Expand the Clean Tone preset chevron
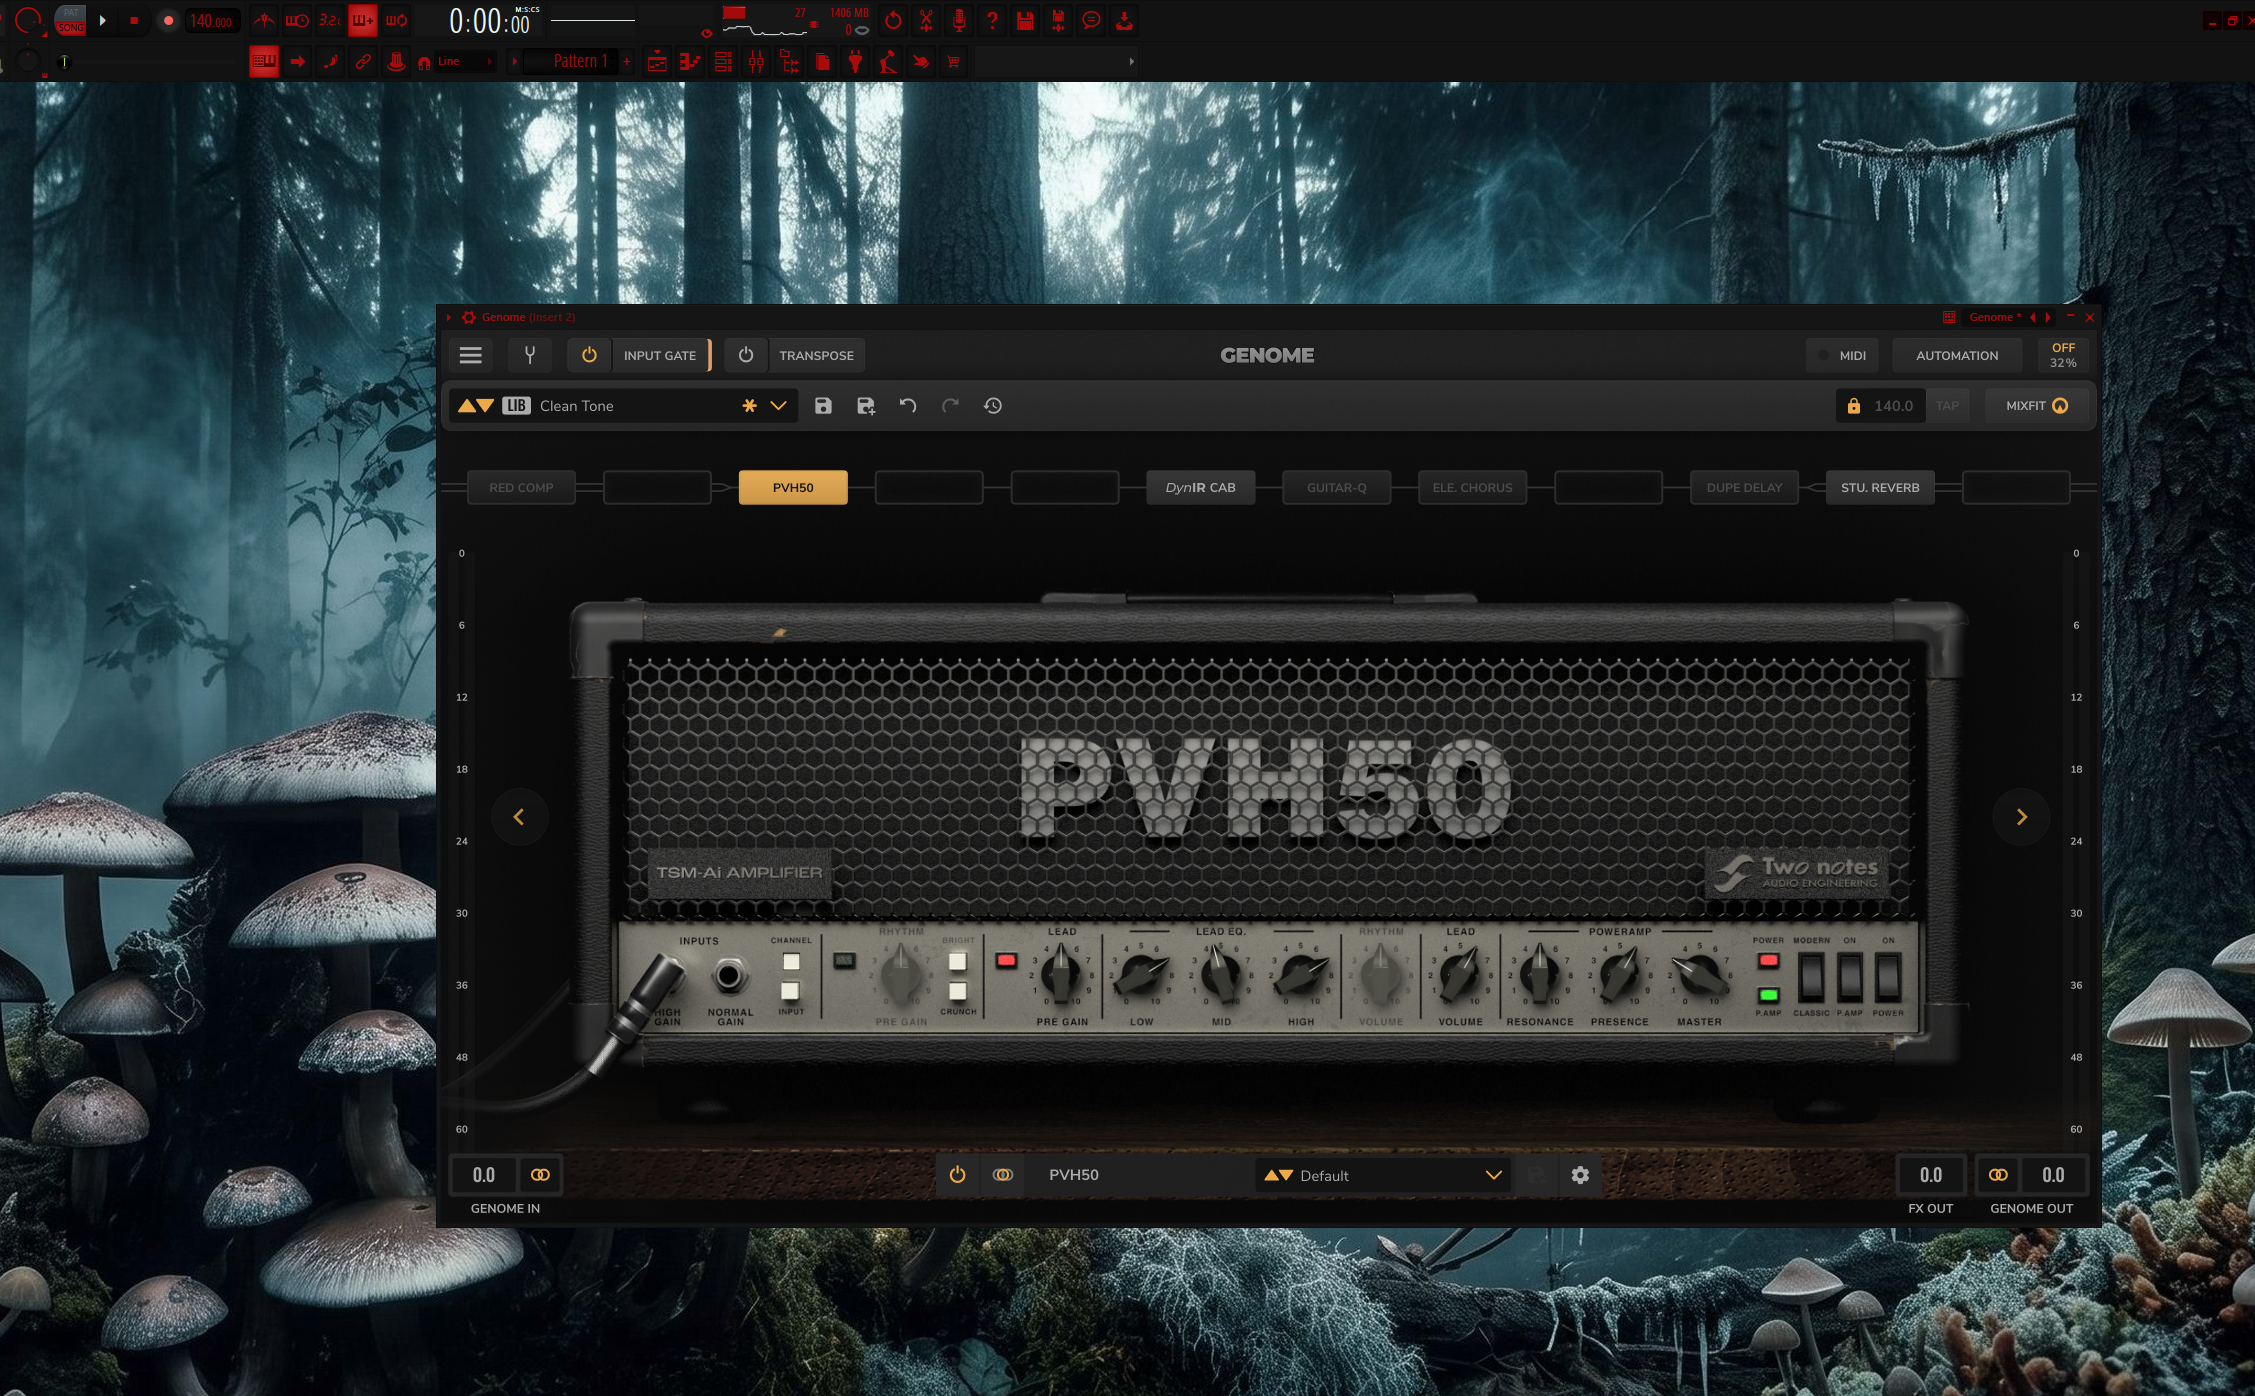The width and height of the screenshot is (2255, 1396). (778, 406)
